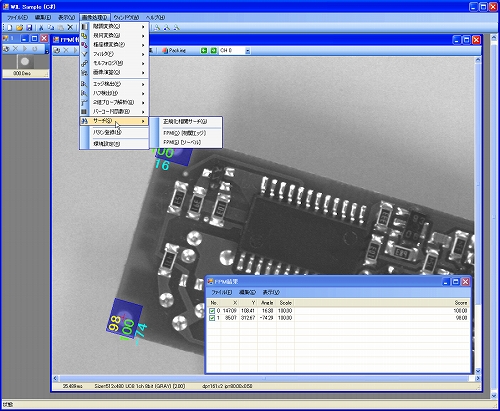
Task: Open the 表示 (View) menu in FPM results window
Action: coord(271,292)
